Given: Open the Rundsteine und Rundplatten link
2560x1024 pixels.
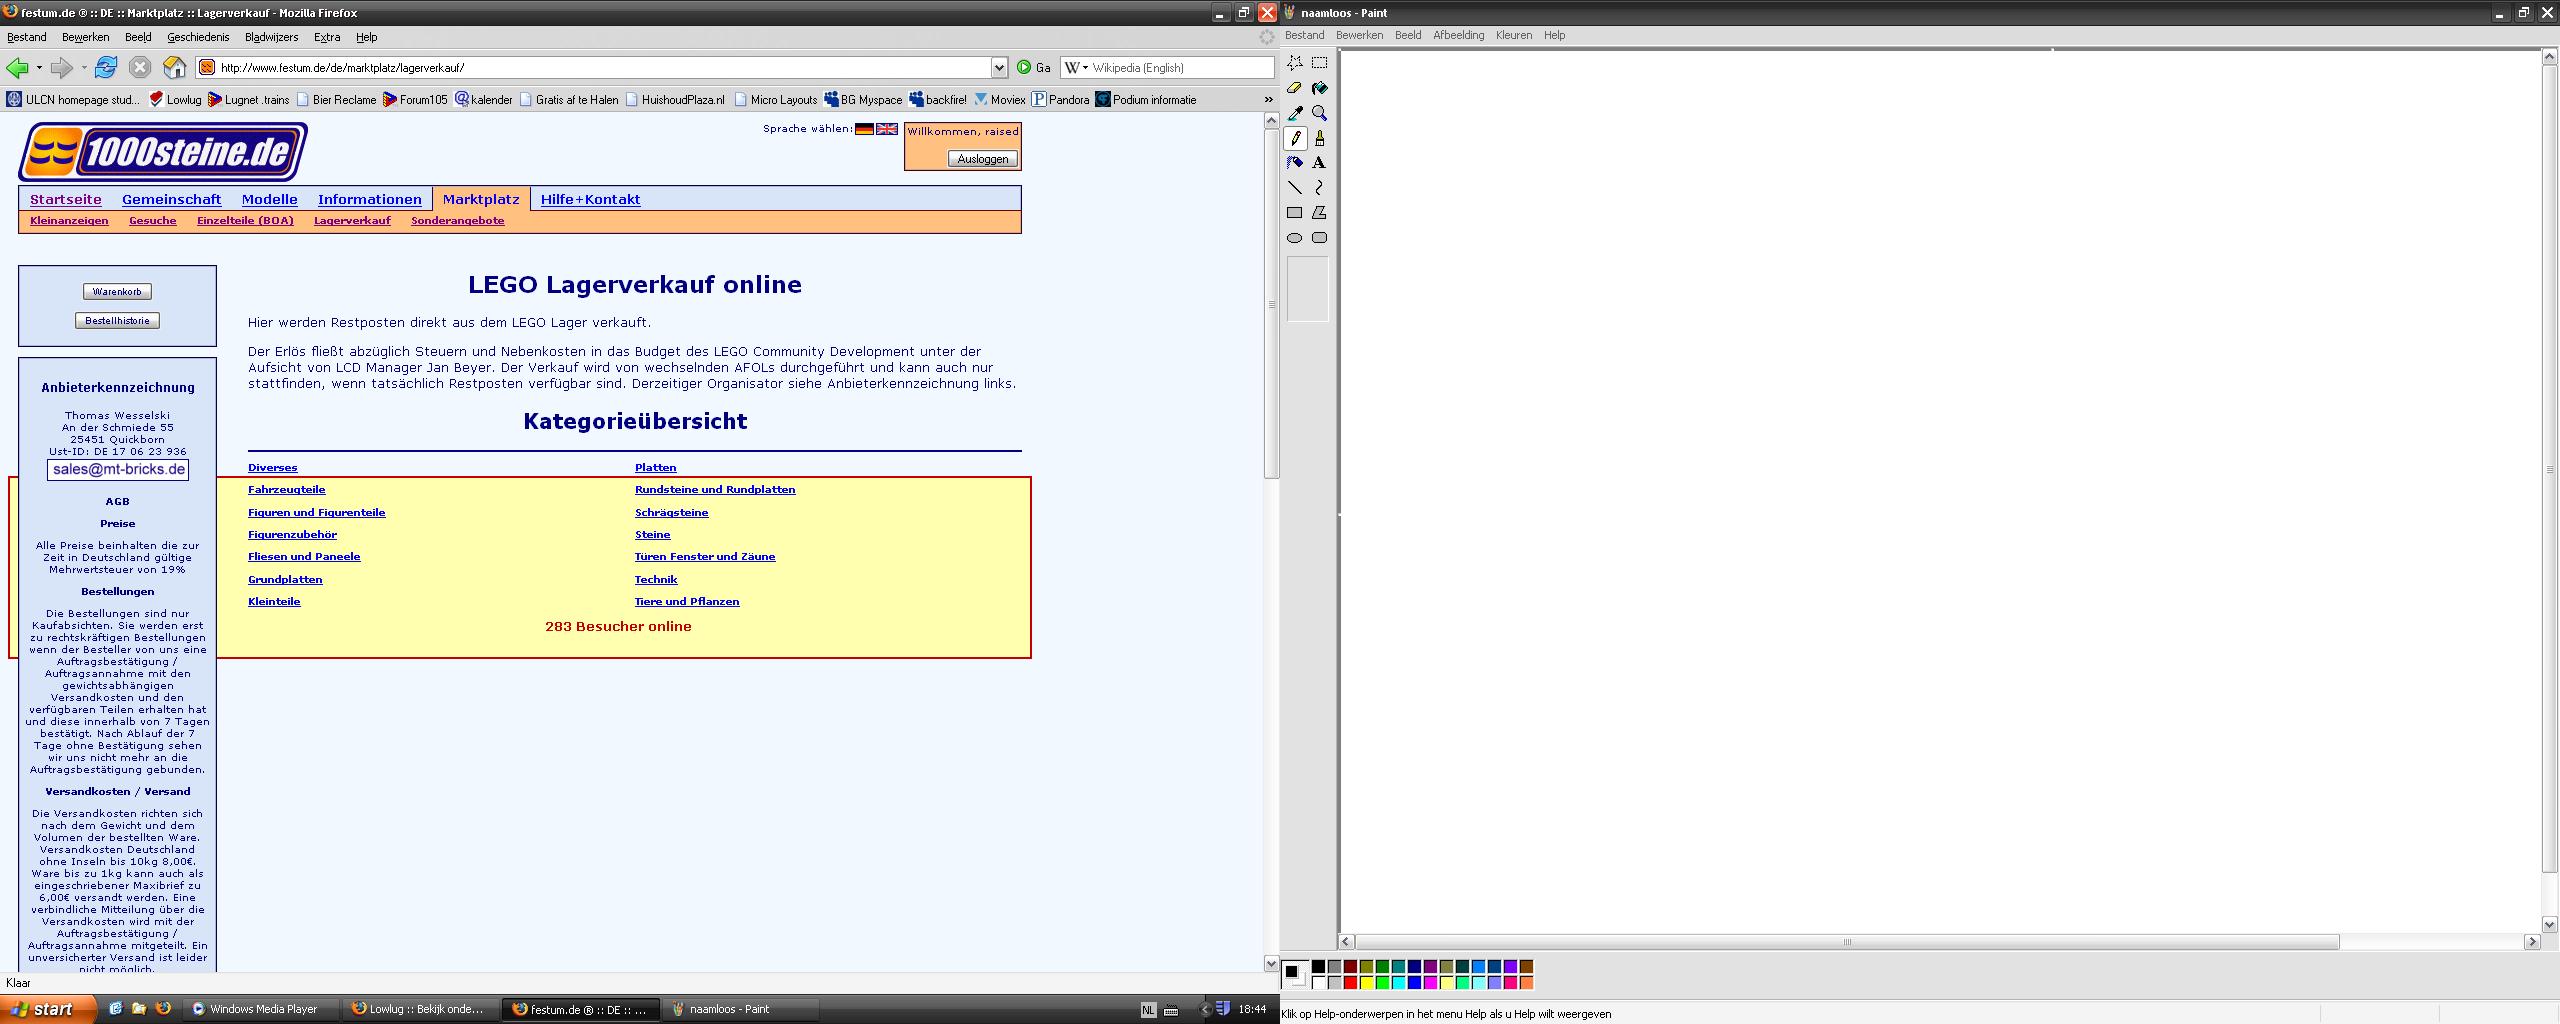Looking at the screenshot, I should [715, 490].
